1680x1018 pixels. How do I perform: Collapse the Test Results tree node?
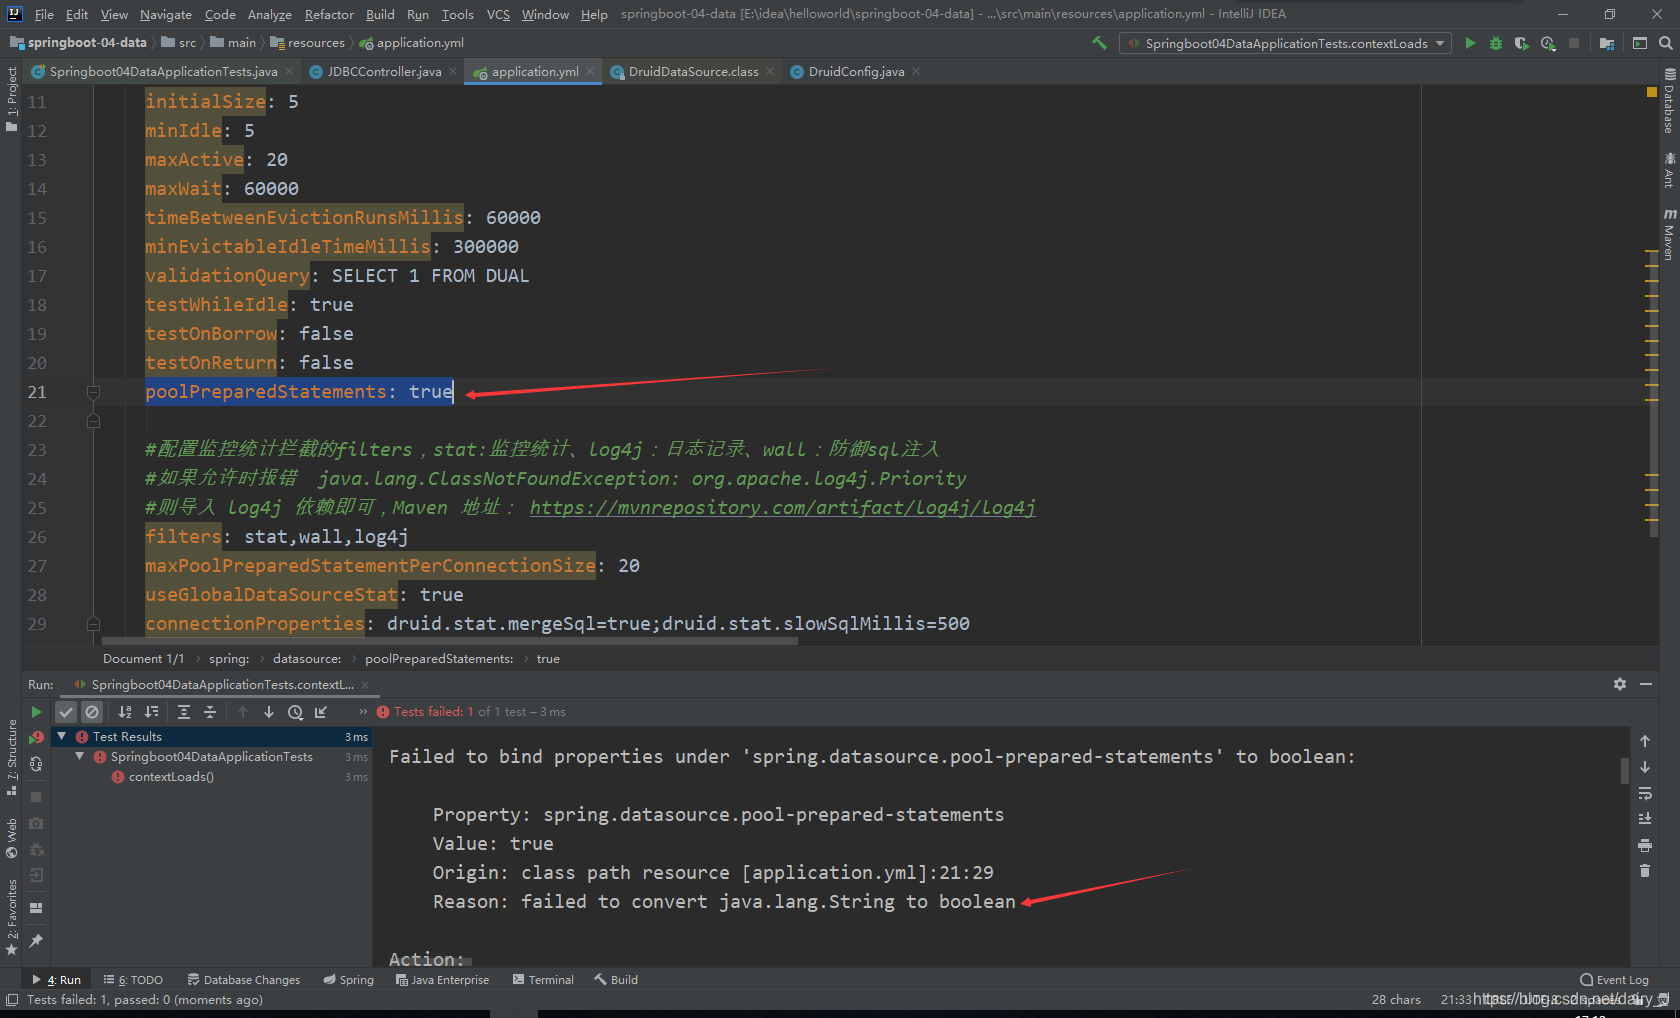click(x=62, y=736)
